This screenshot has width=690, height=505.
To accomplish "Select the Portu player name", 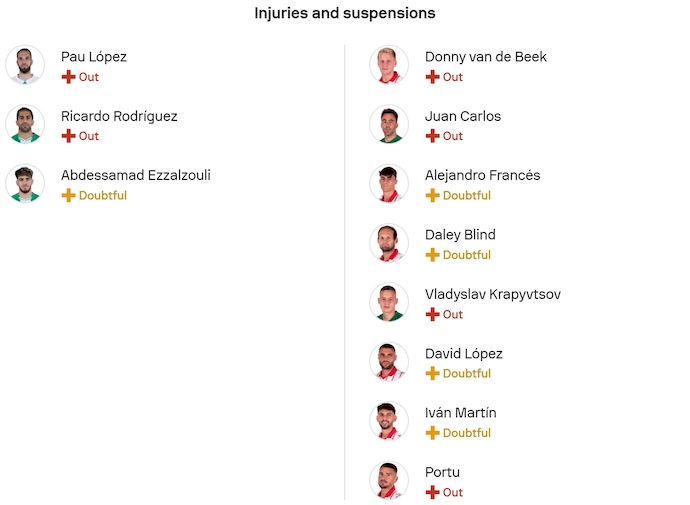I will [x=442, y=472].
